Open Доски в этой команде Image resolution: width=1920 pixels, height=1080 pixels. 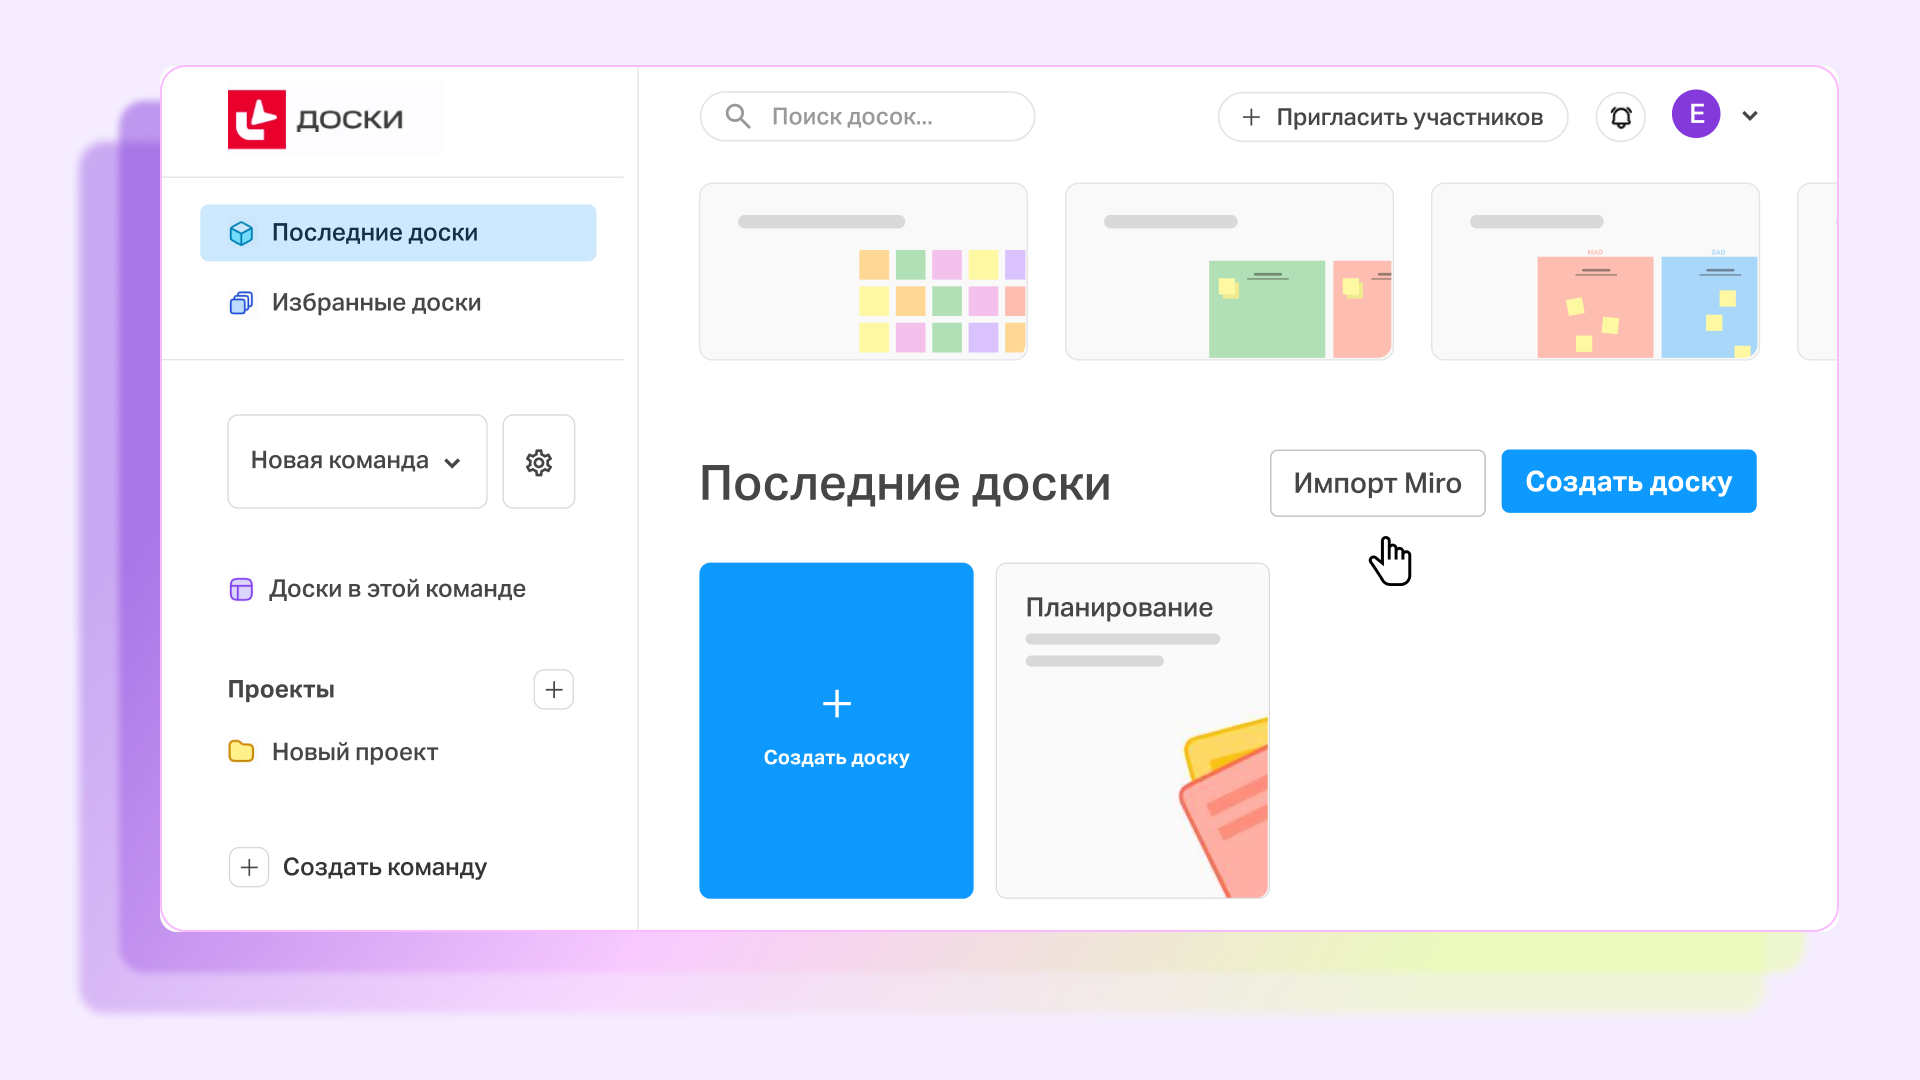click(396, 589)
